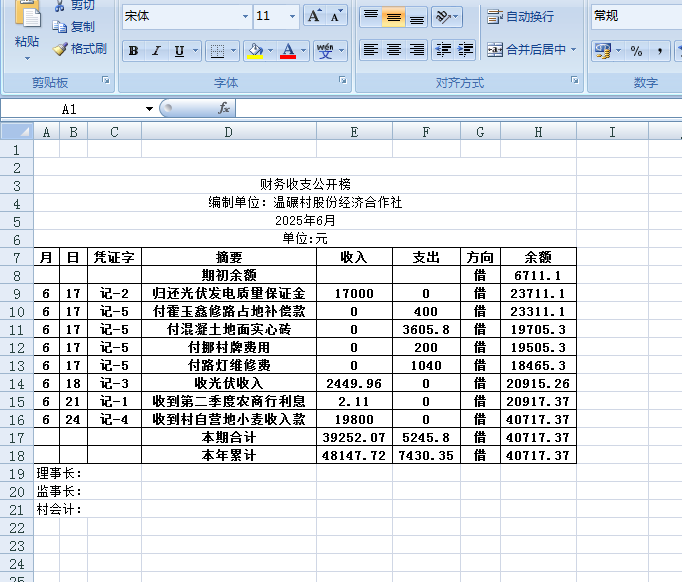Apply percent style number format
Viewport: 682px width, 582px height.
tap(636, 50)
